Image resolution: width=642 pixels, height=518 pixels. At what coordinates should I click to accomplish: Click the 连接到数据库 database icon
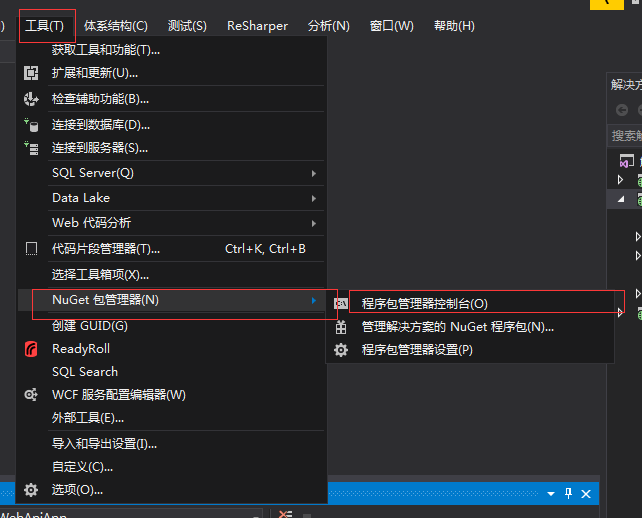[x=31, y=125]
